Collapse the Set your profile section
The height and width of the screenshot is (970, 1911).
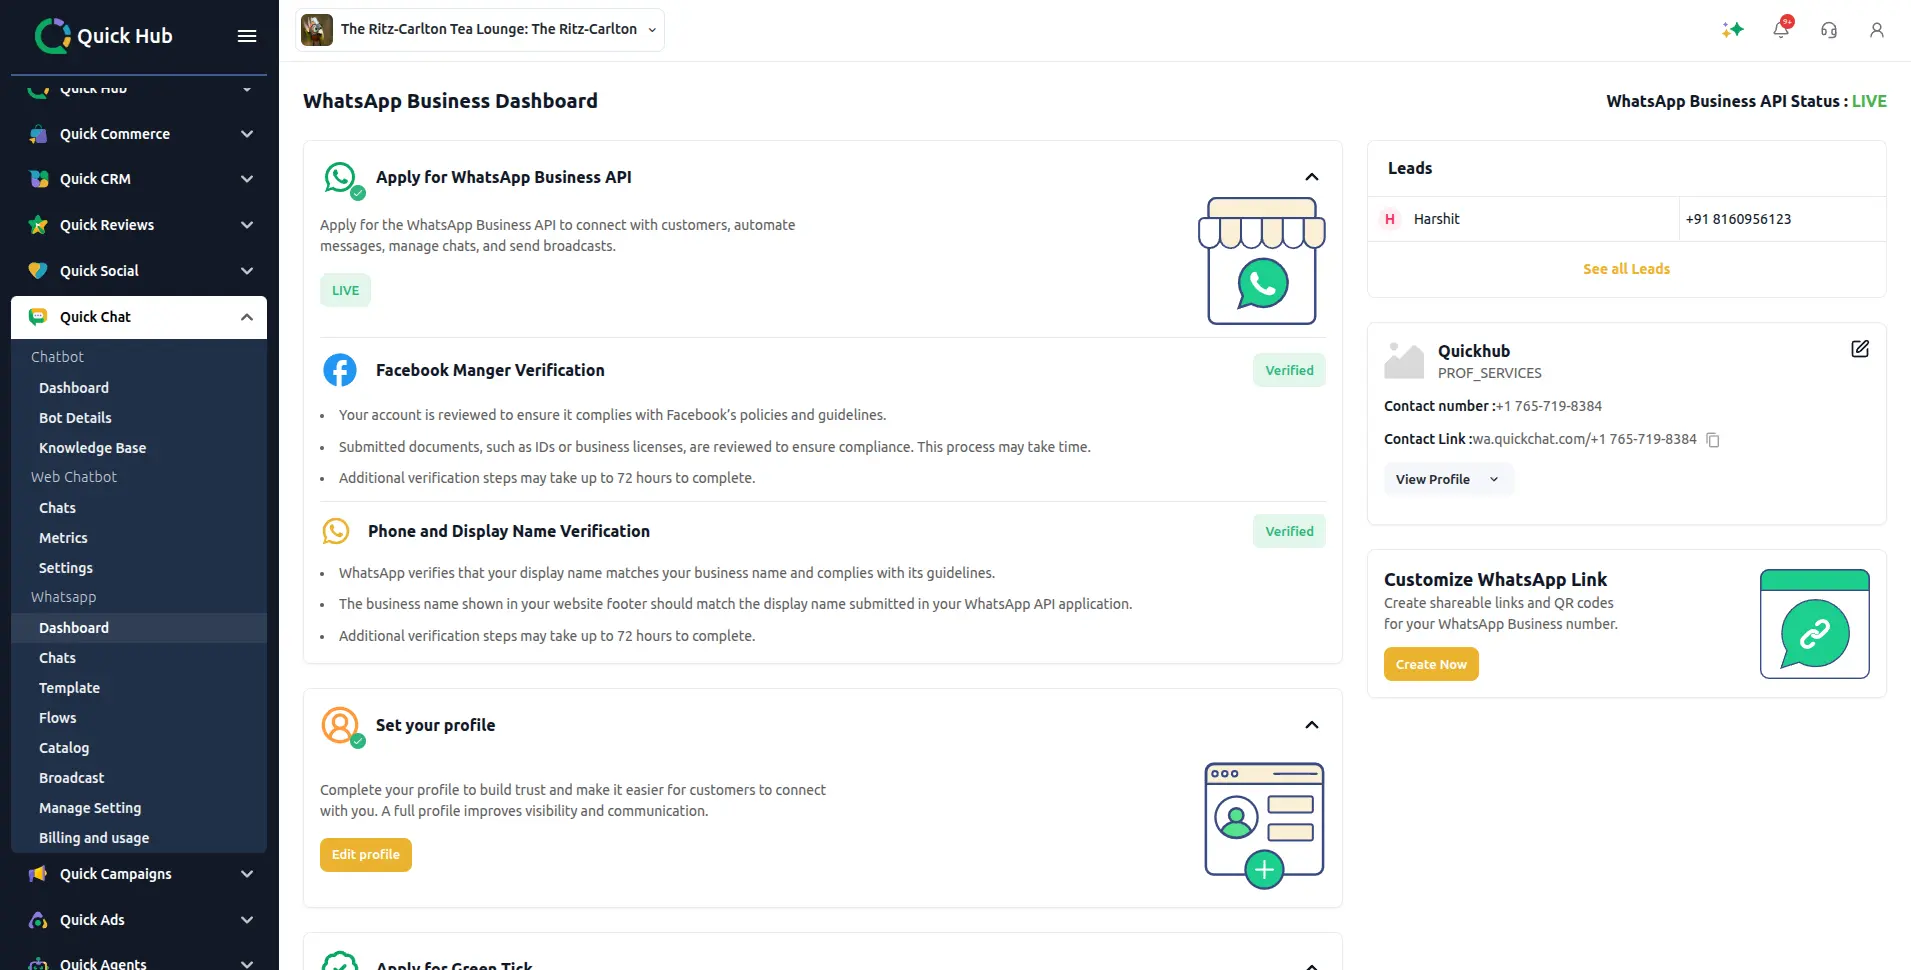pyautogui.click(x=1312, y=725)
